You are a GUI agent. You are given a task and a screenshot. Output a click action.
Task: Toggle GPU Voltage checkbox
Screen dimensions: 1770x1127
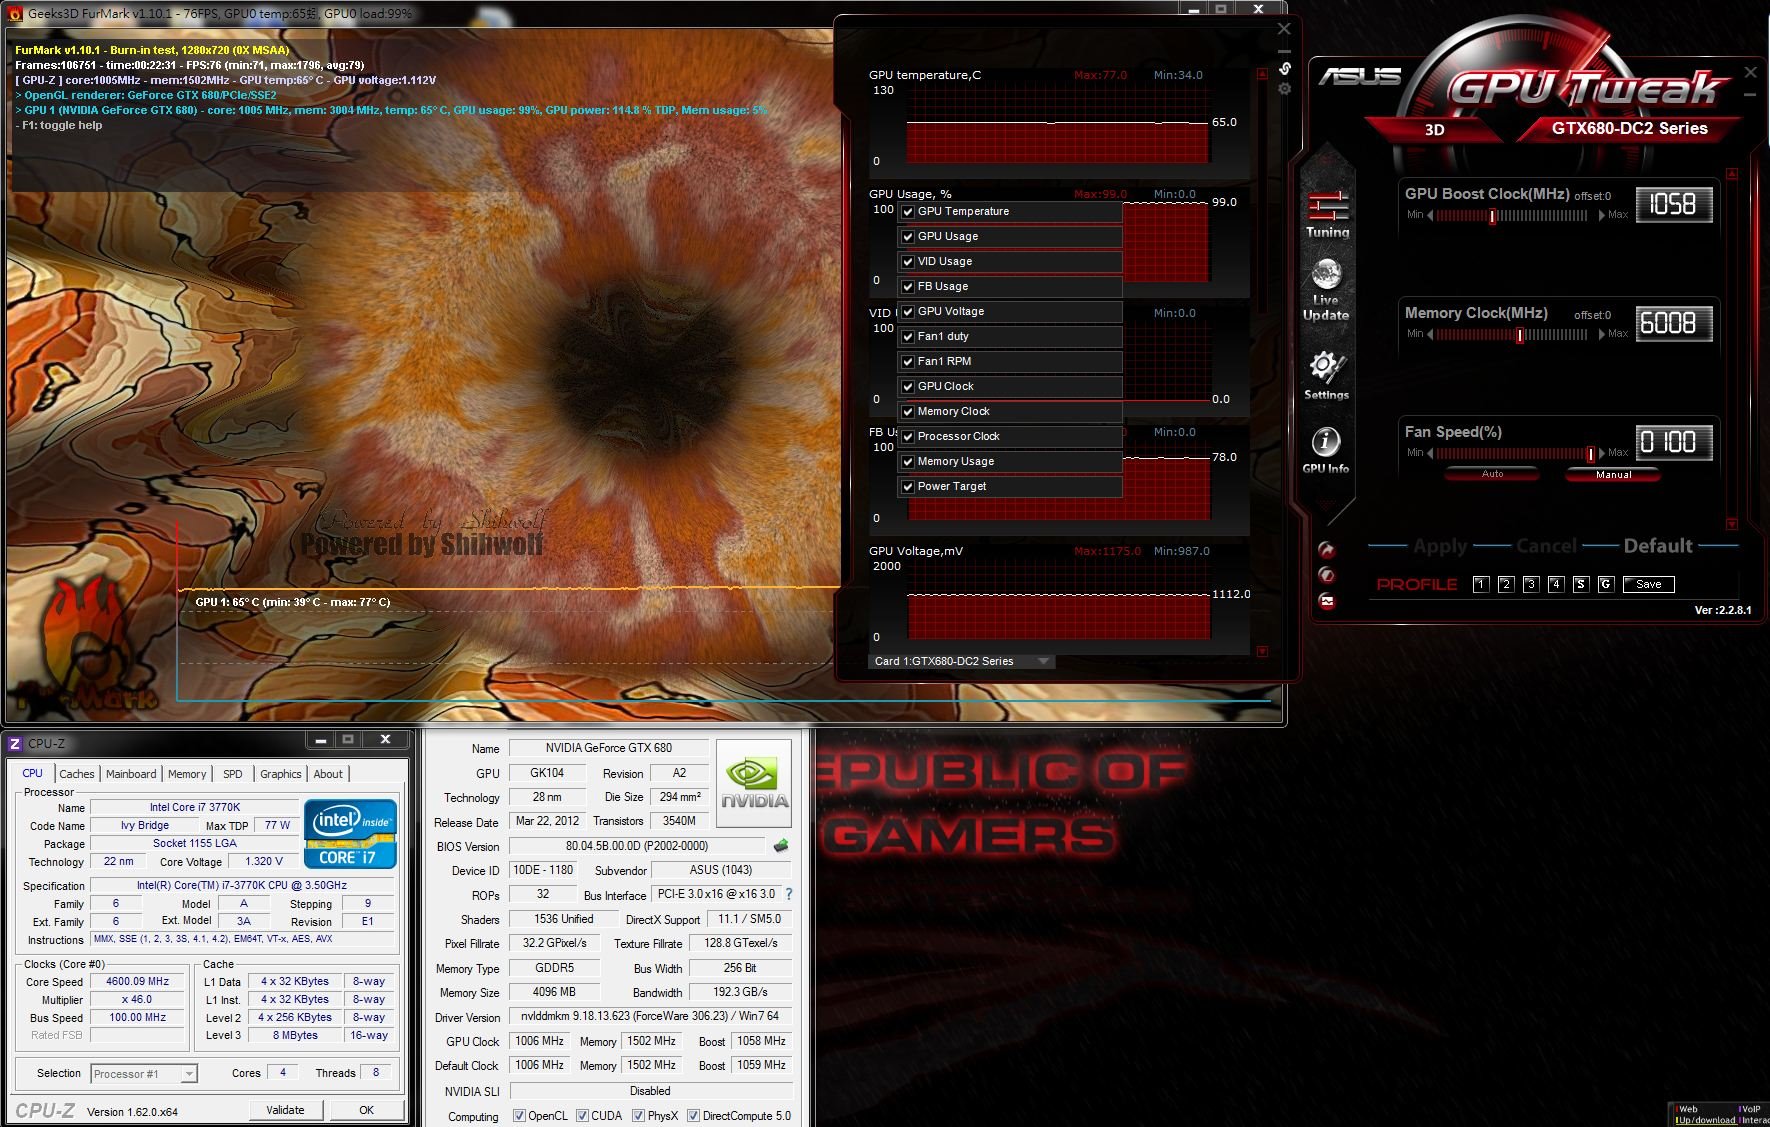click(908, 312)
